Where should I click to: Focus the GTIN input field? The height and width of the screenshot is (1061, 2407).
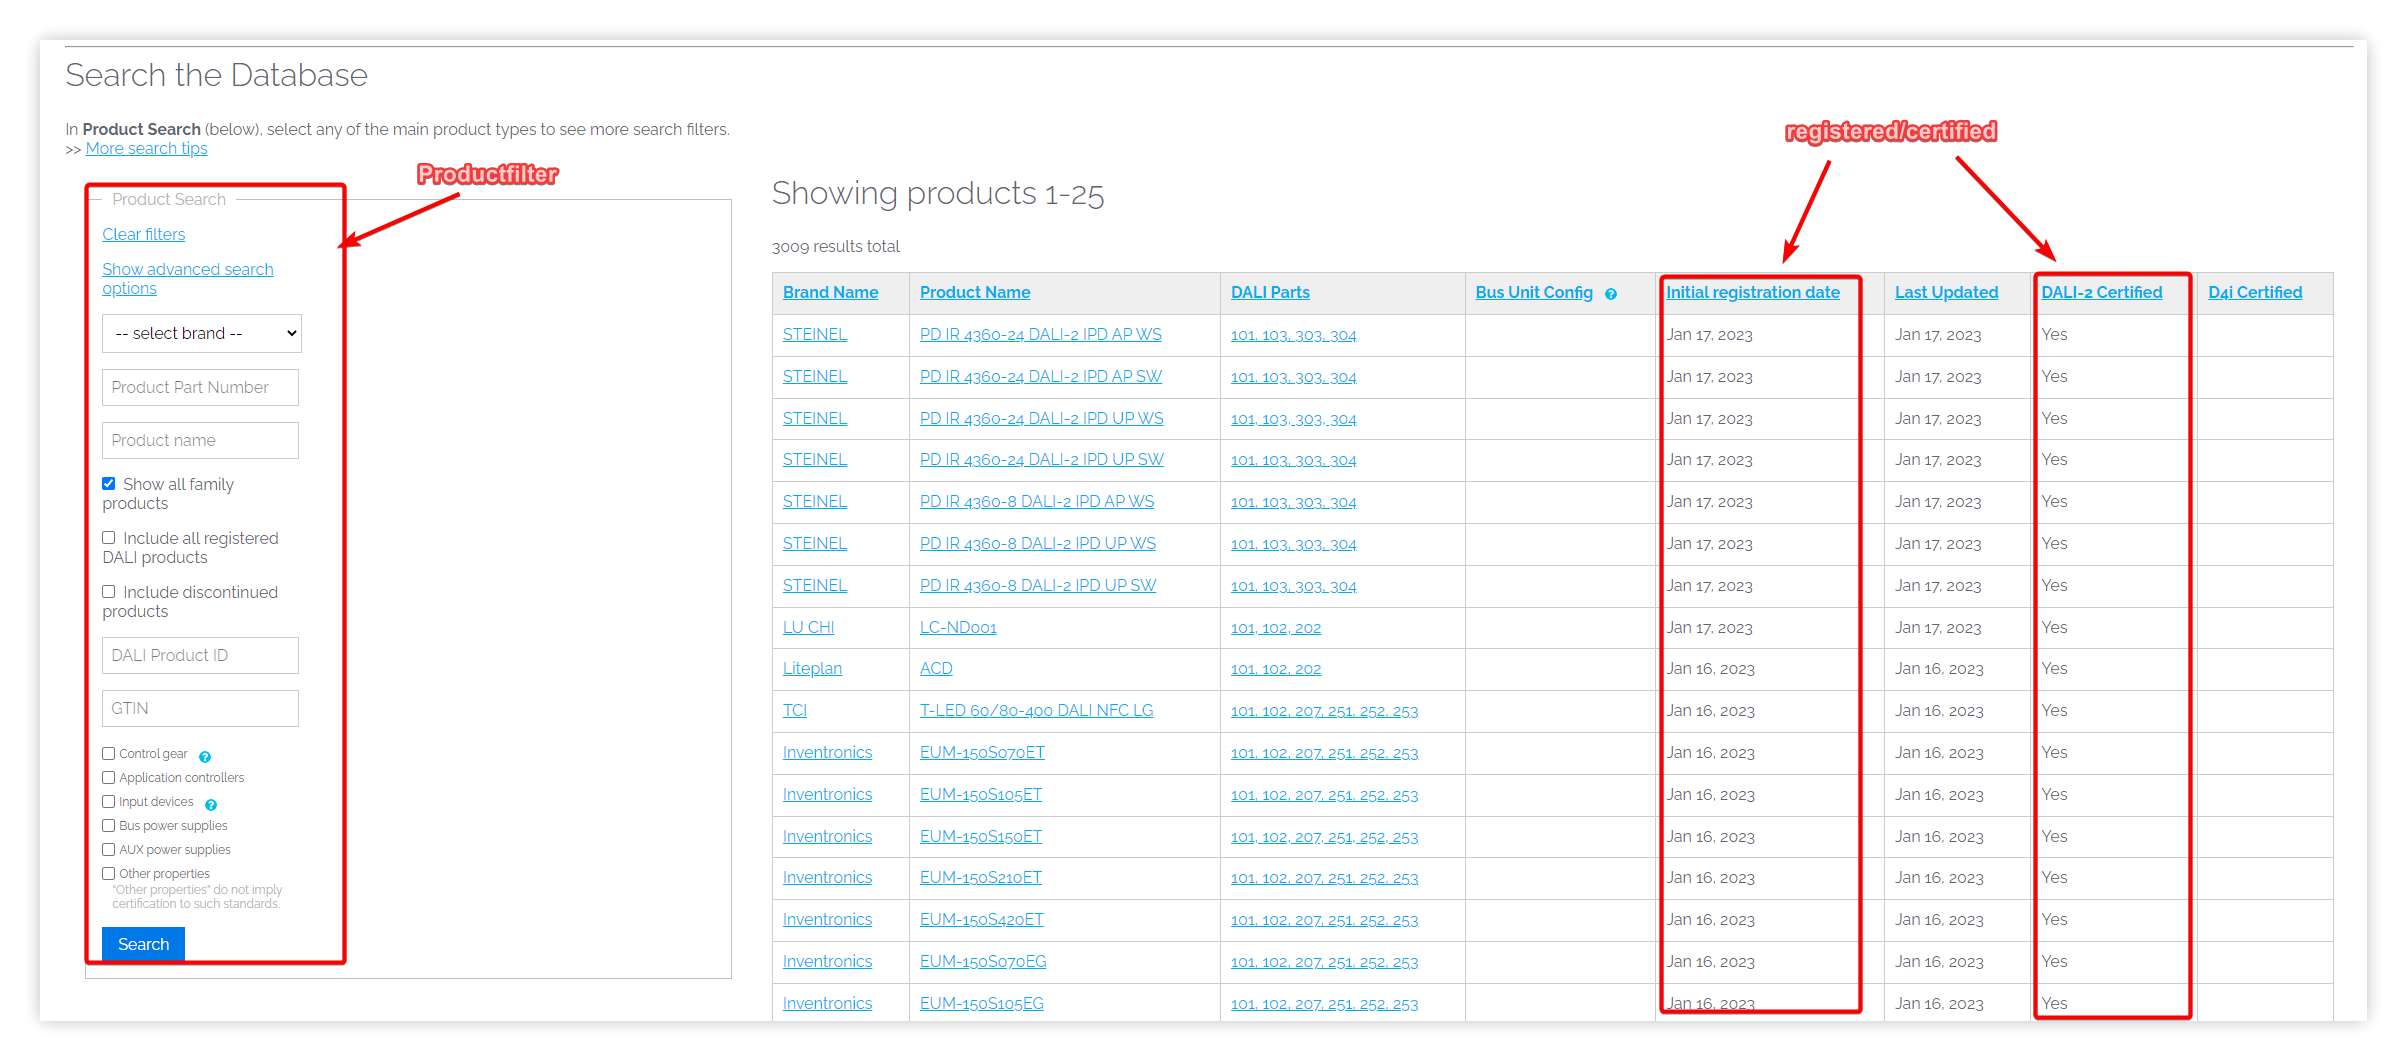coord(200,708)
